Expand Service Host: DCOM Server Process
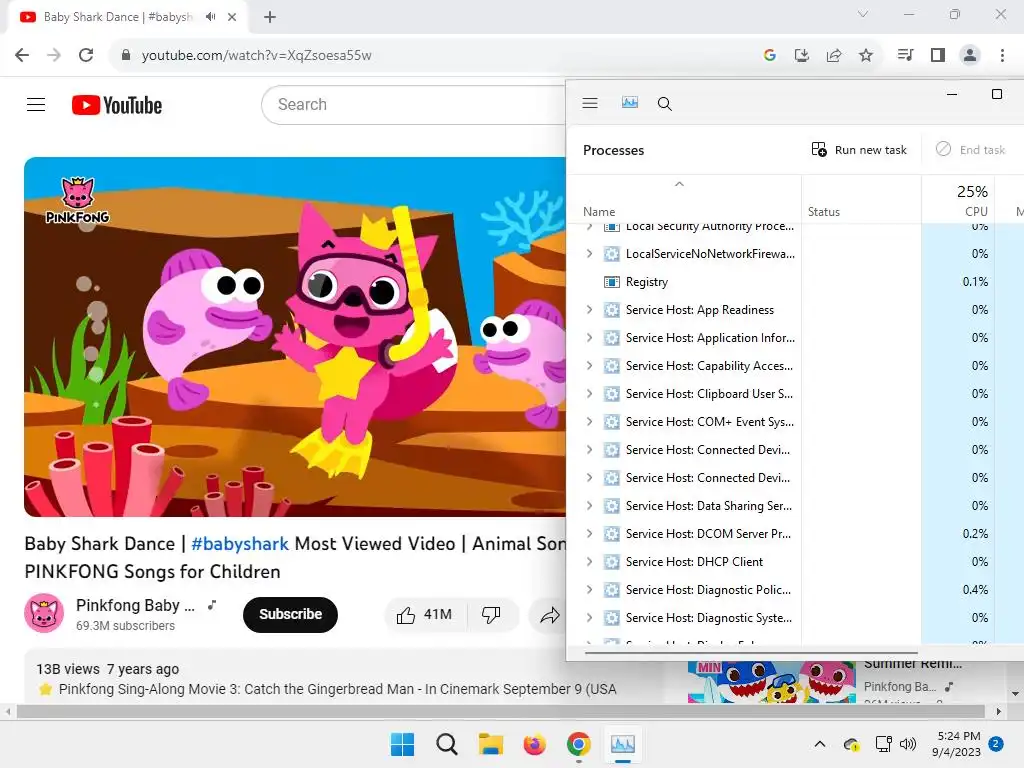Viewport: 1024px width, 768px height. (590, 534)
